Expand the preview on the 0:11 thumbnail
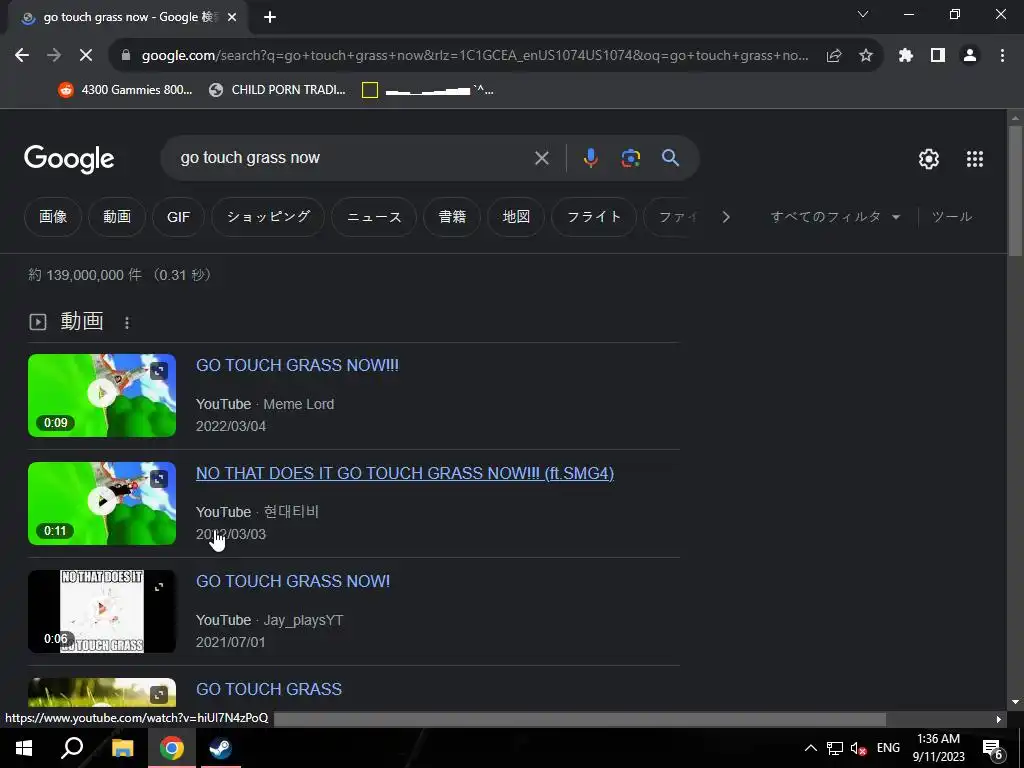The image size is (1024, 768). [159, 479]
